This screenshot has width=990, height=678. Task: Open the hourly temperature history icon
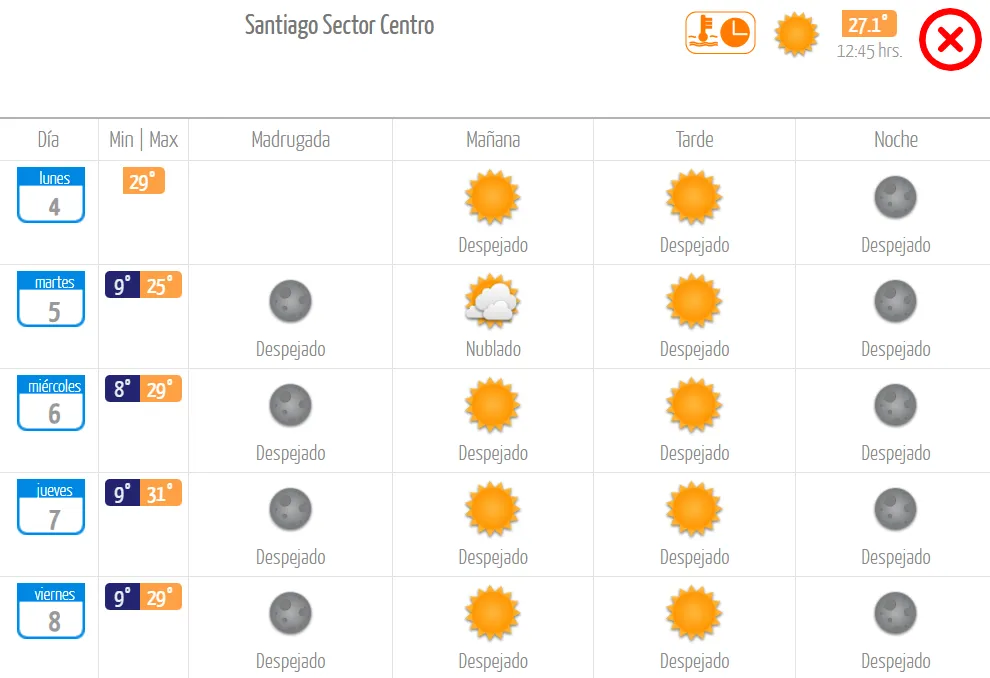(x=720, y=33)
